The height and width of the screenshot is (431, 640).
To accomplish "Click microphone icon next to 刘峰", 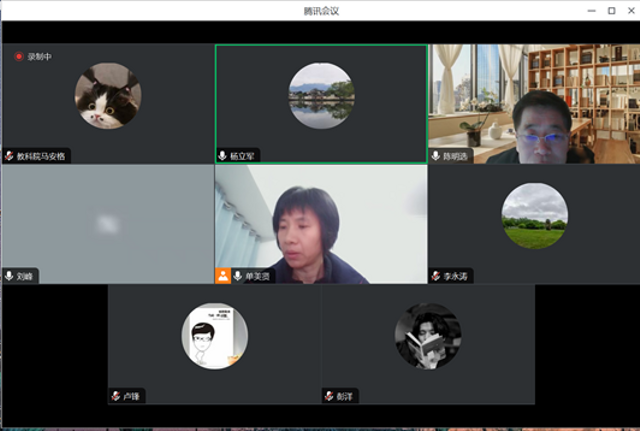I will click(9, 275).
